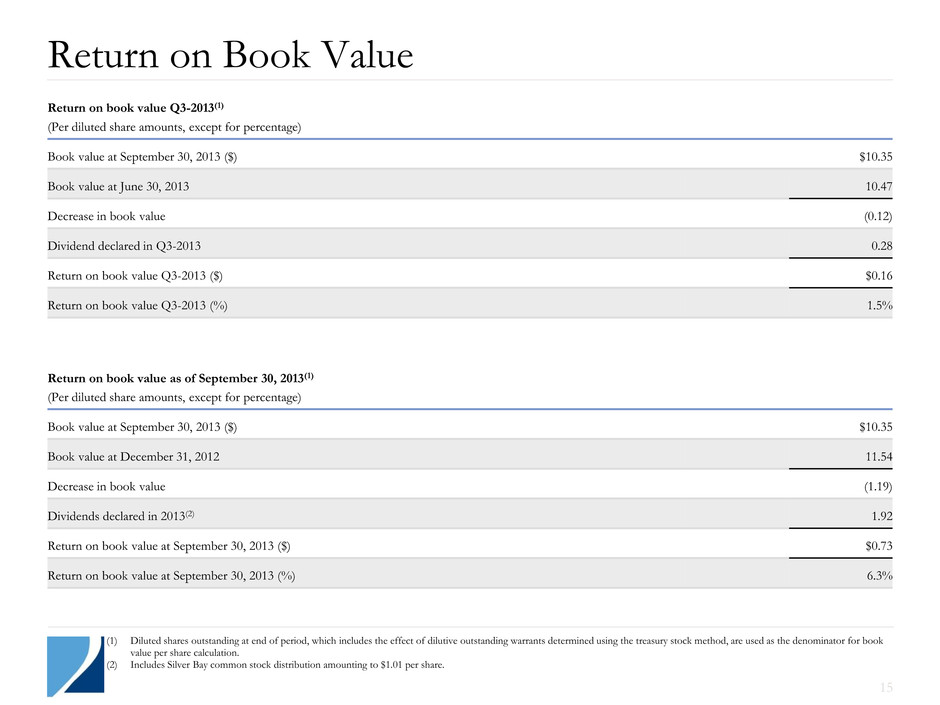Click the $0.16 Q3-2013 return value
The image size is (940, 705).
[875, 275]
